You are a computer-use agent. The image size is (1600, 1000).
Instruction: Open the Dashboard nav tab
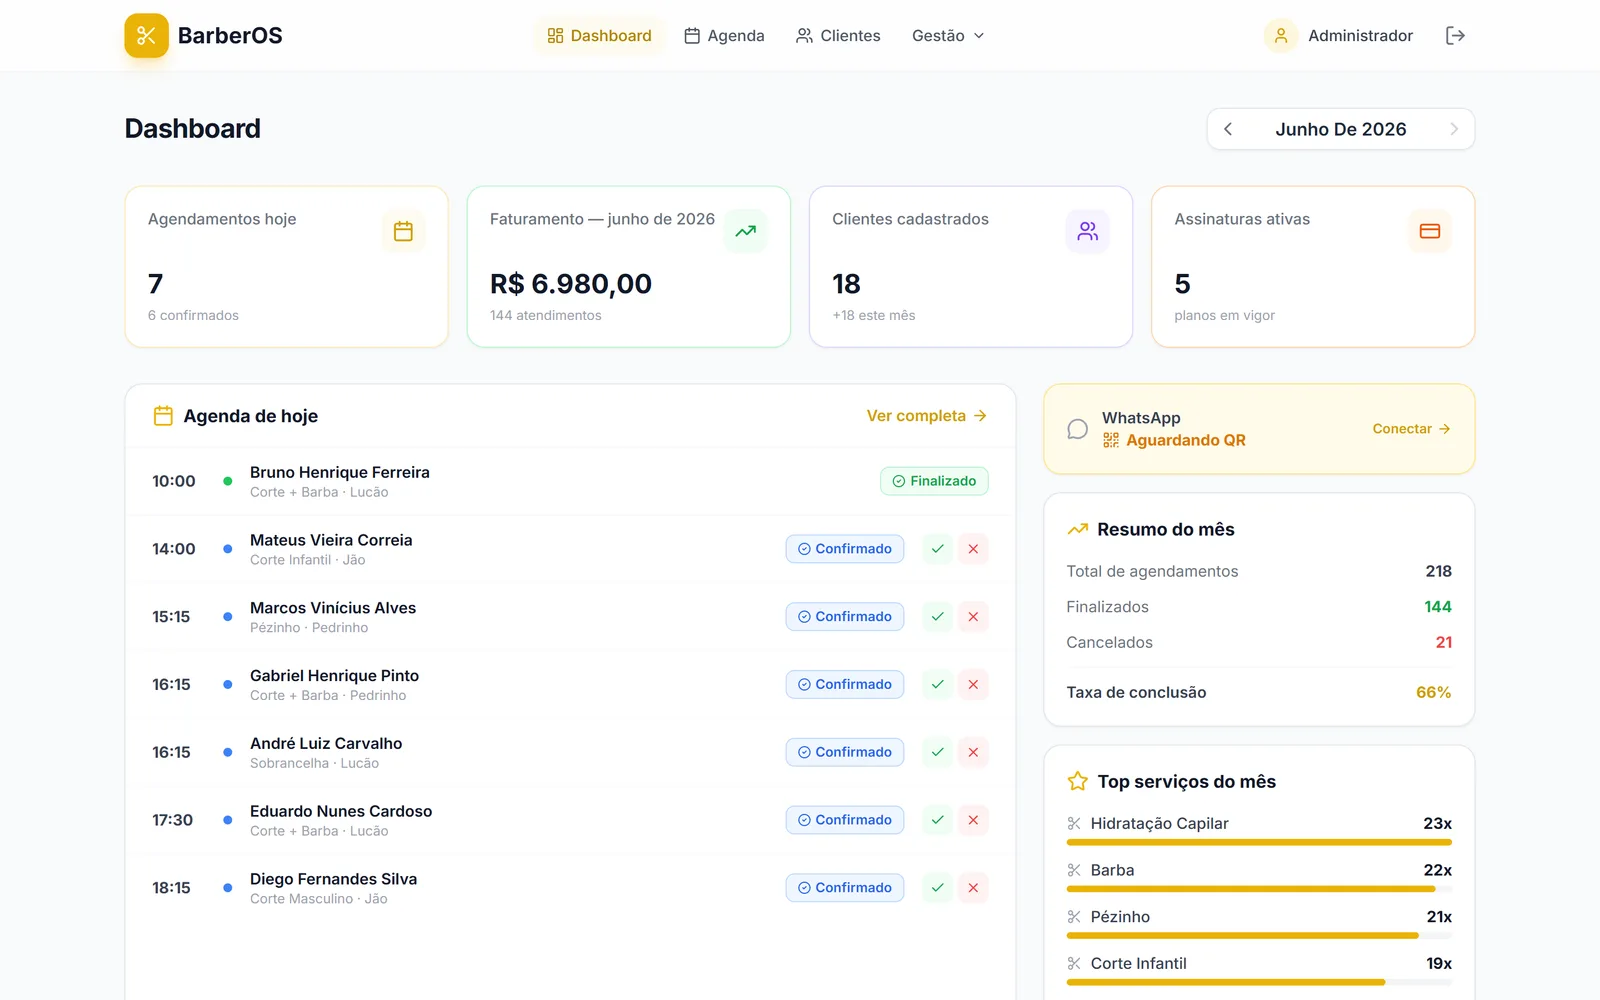[599, 36]
